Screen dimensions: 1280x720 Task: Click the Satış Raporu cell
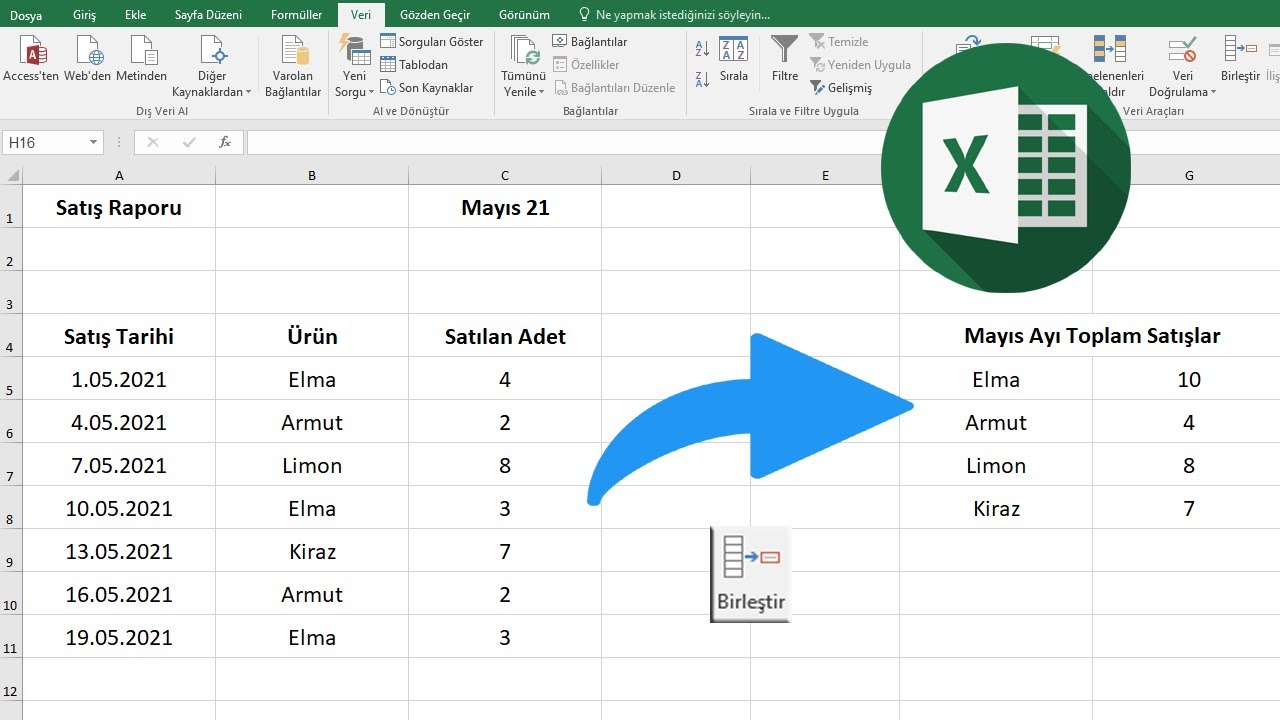(119, 207)
